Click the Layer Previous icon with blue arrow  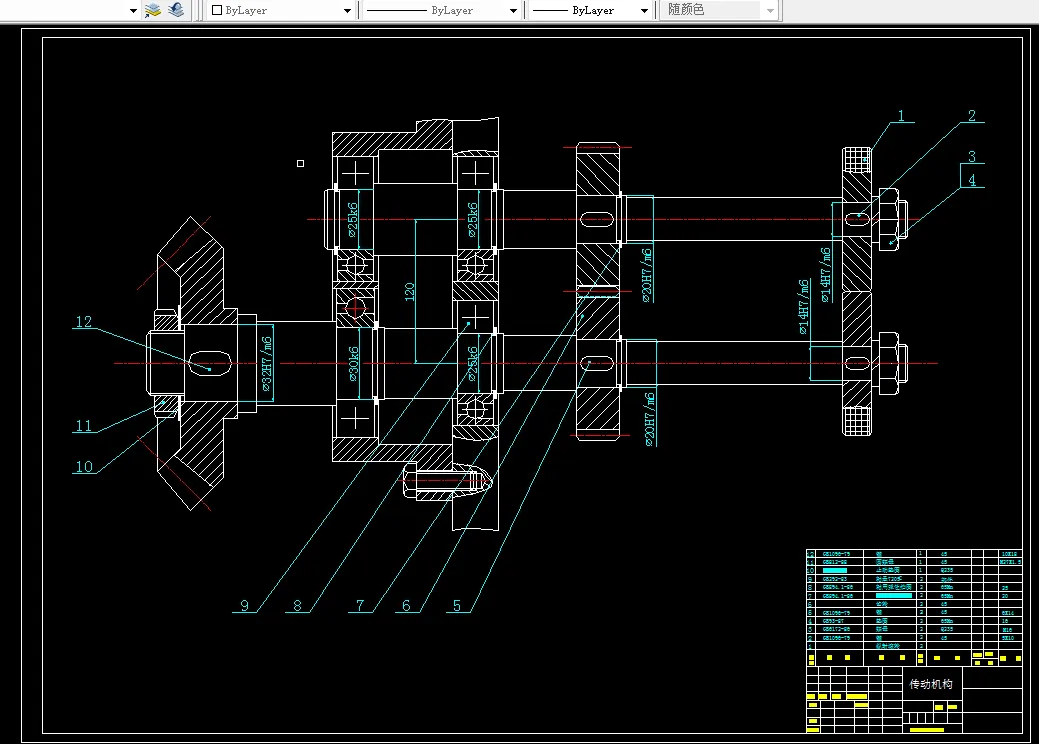[x=176, y=10]
